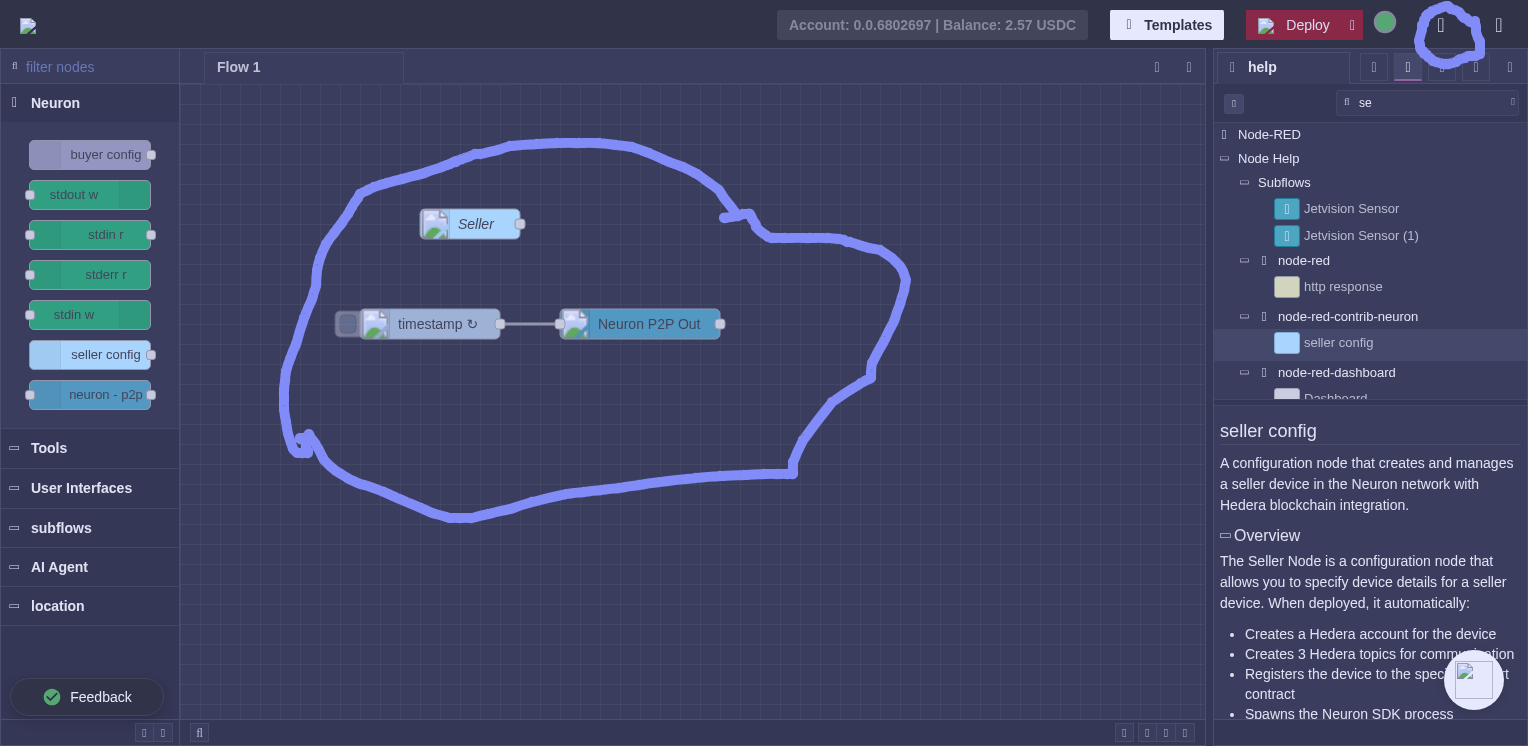Click seller config light-blue swatch icon
Image resolution: width=1528 pixels, height=746 pixels.
[x=1287, y=343]
